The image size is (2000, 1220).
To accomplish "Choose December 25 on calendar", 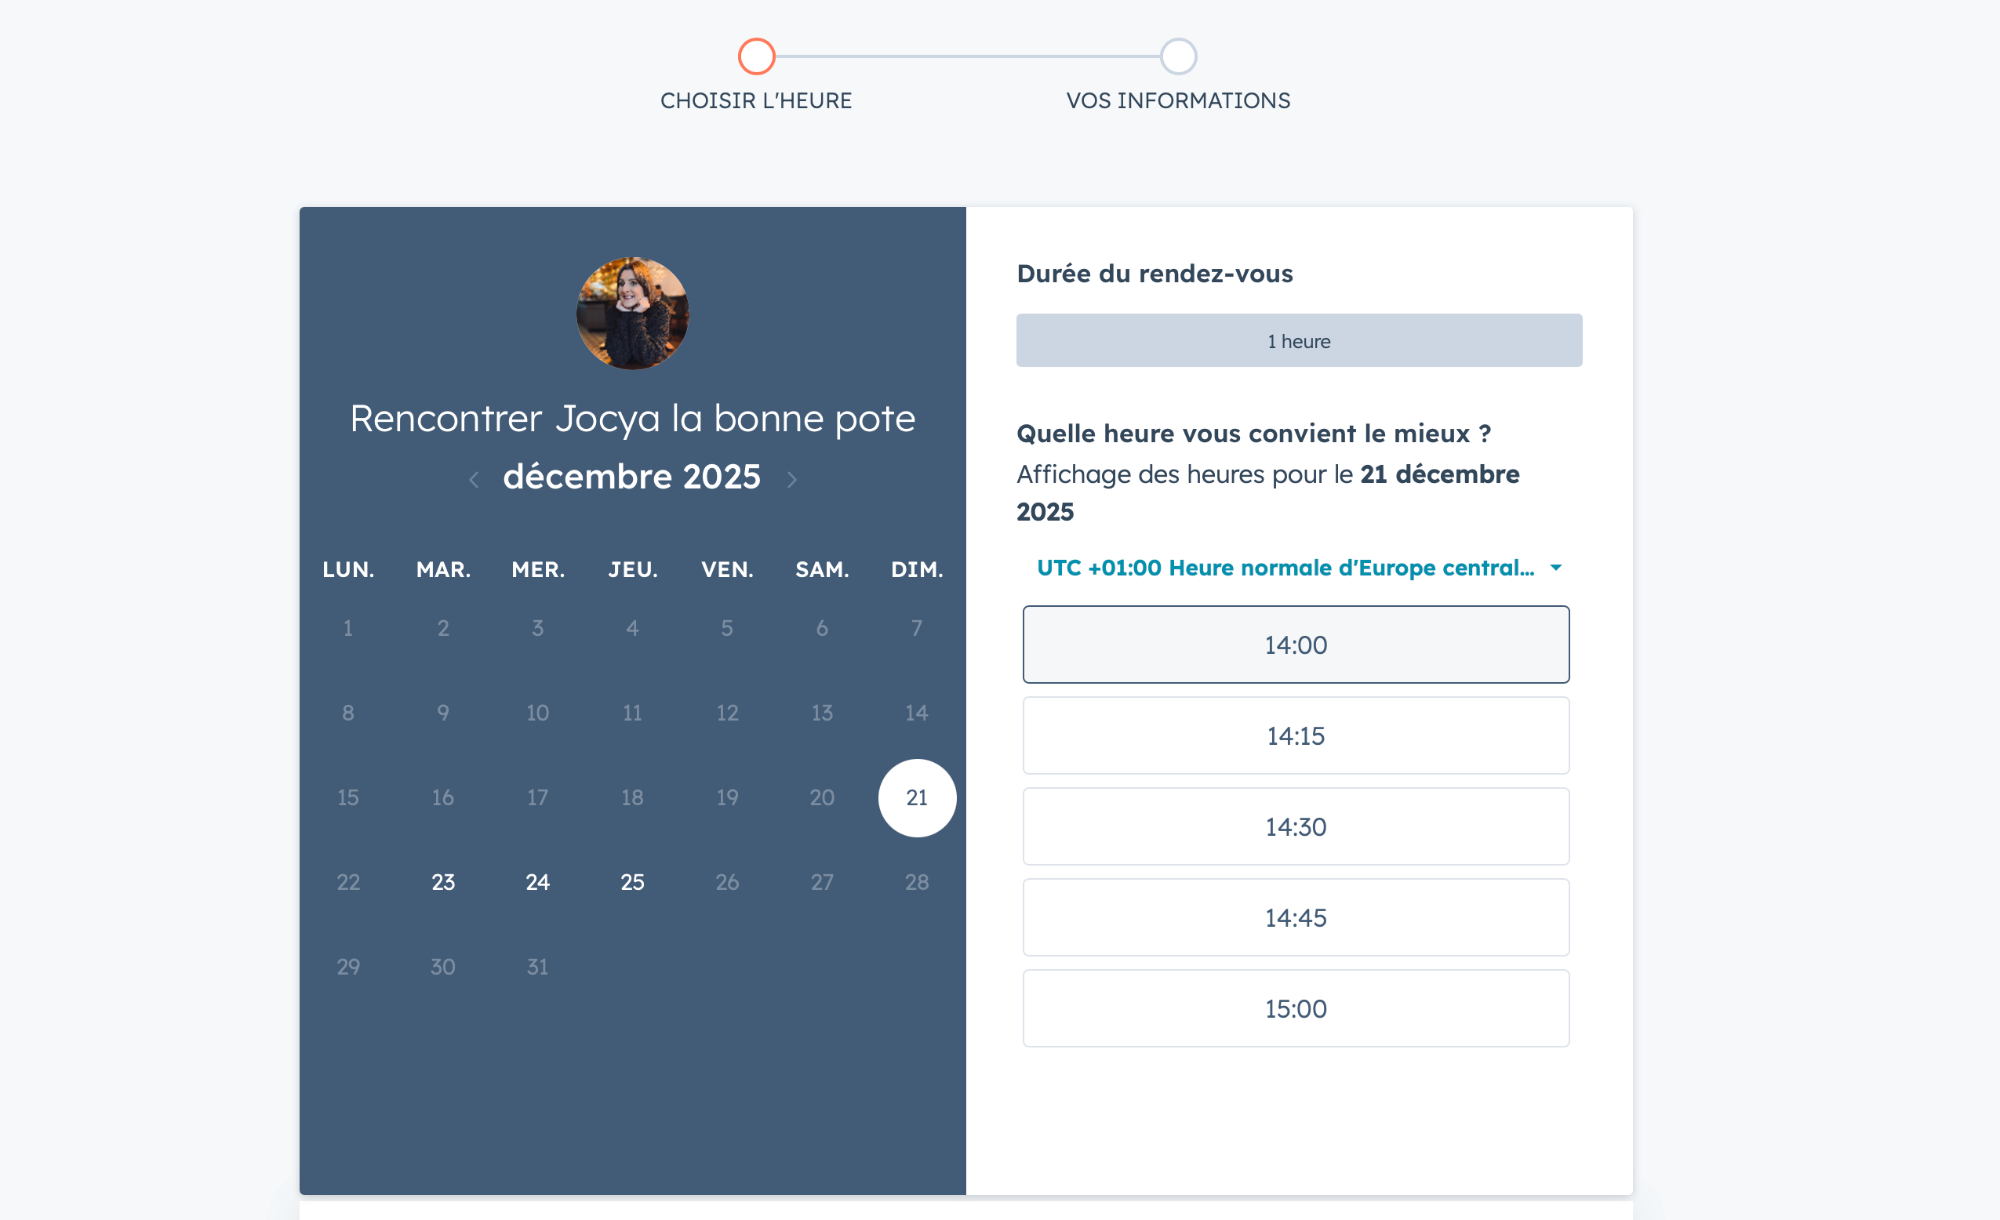I will (632, 882).
